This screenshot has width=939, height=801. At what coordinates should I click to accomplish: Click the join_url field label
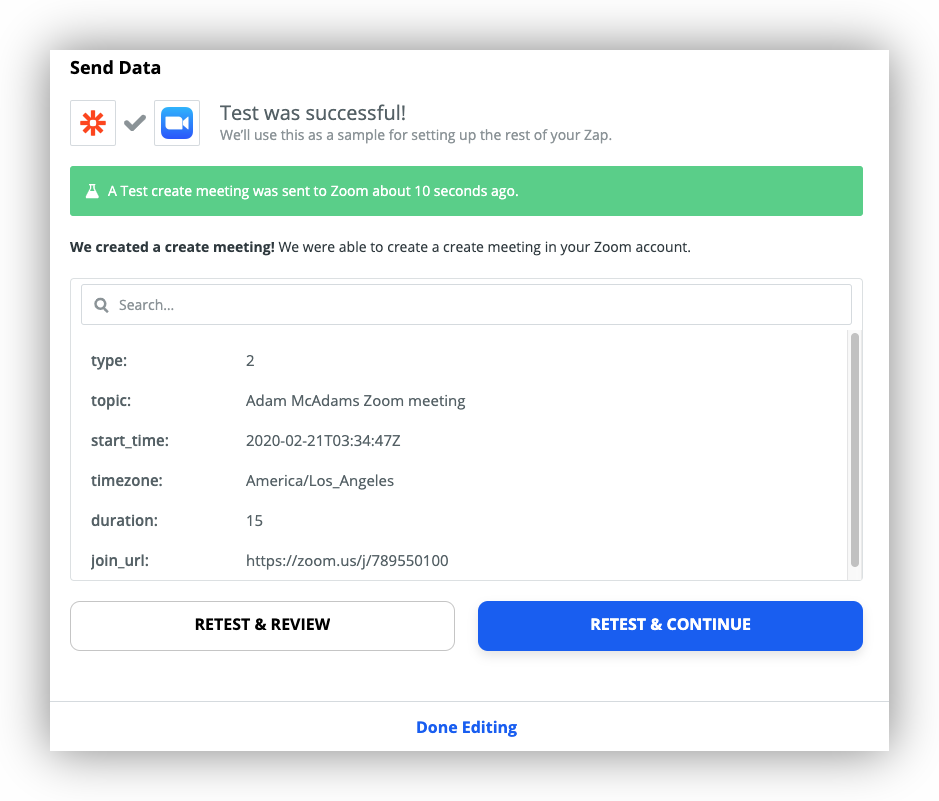click(x=120, y=561)
